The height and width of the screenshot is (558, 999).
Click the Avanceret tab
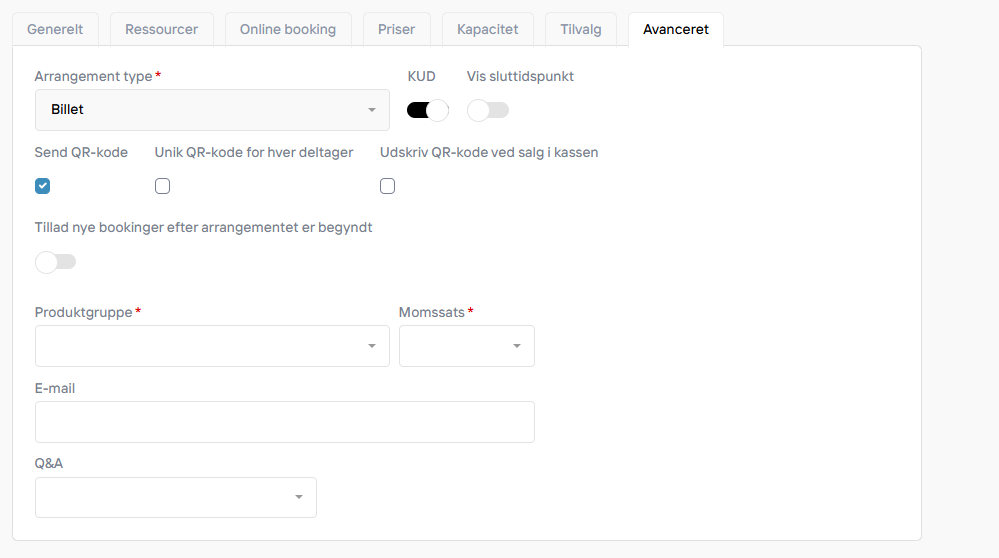pyautogui.click(x=676, y=29)
